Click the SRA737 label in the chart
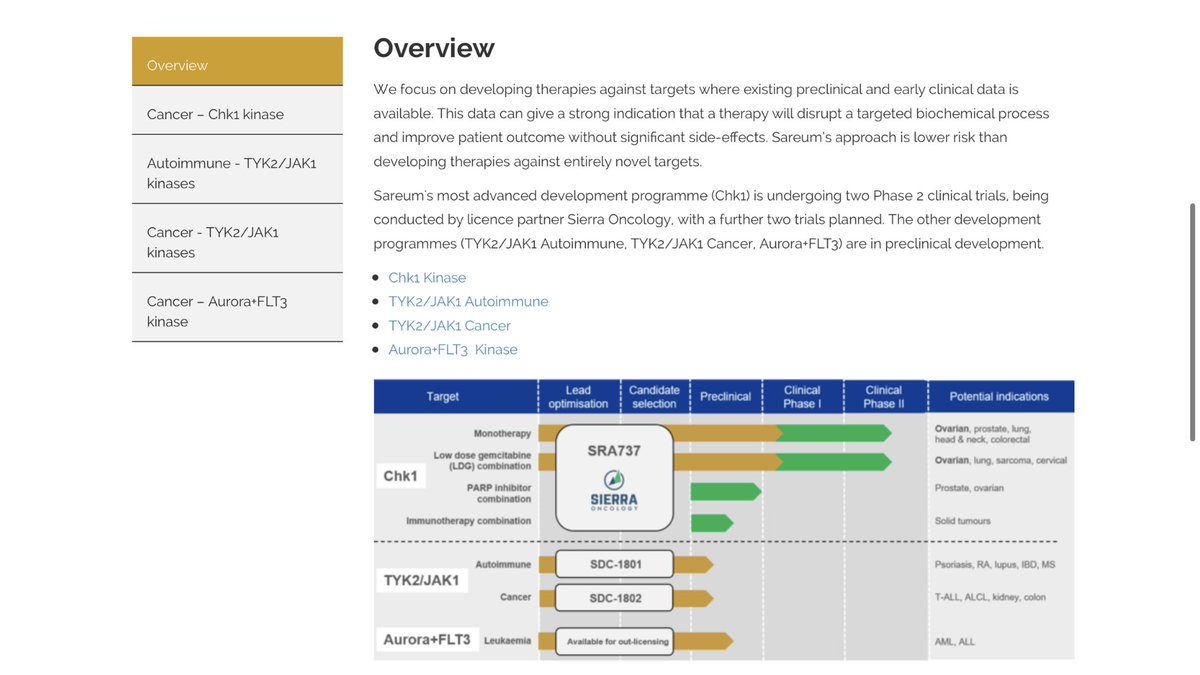 (614, 451)
